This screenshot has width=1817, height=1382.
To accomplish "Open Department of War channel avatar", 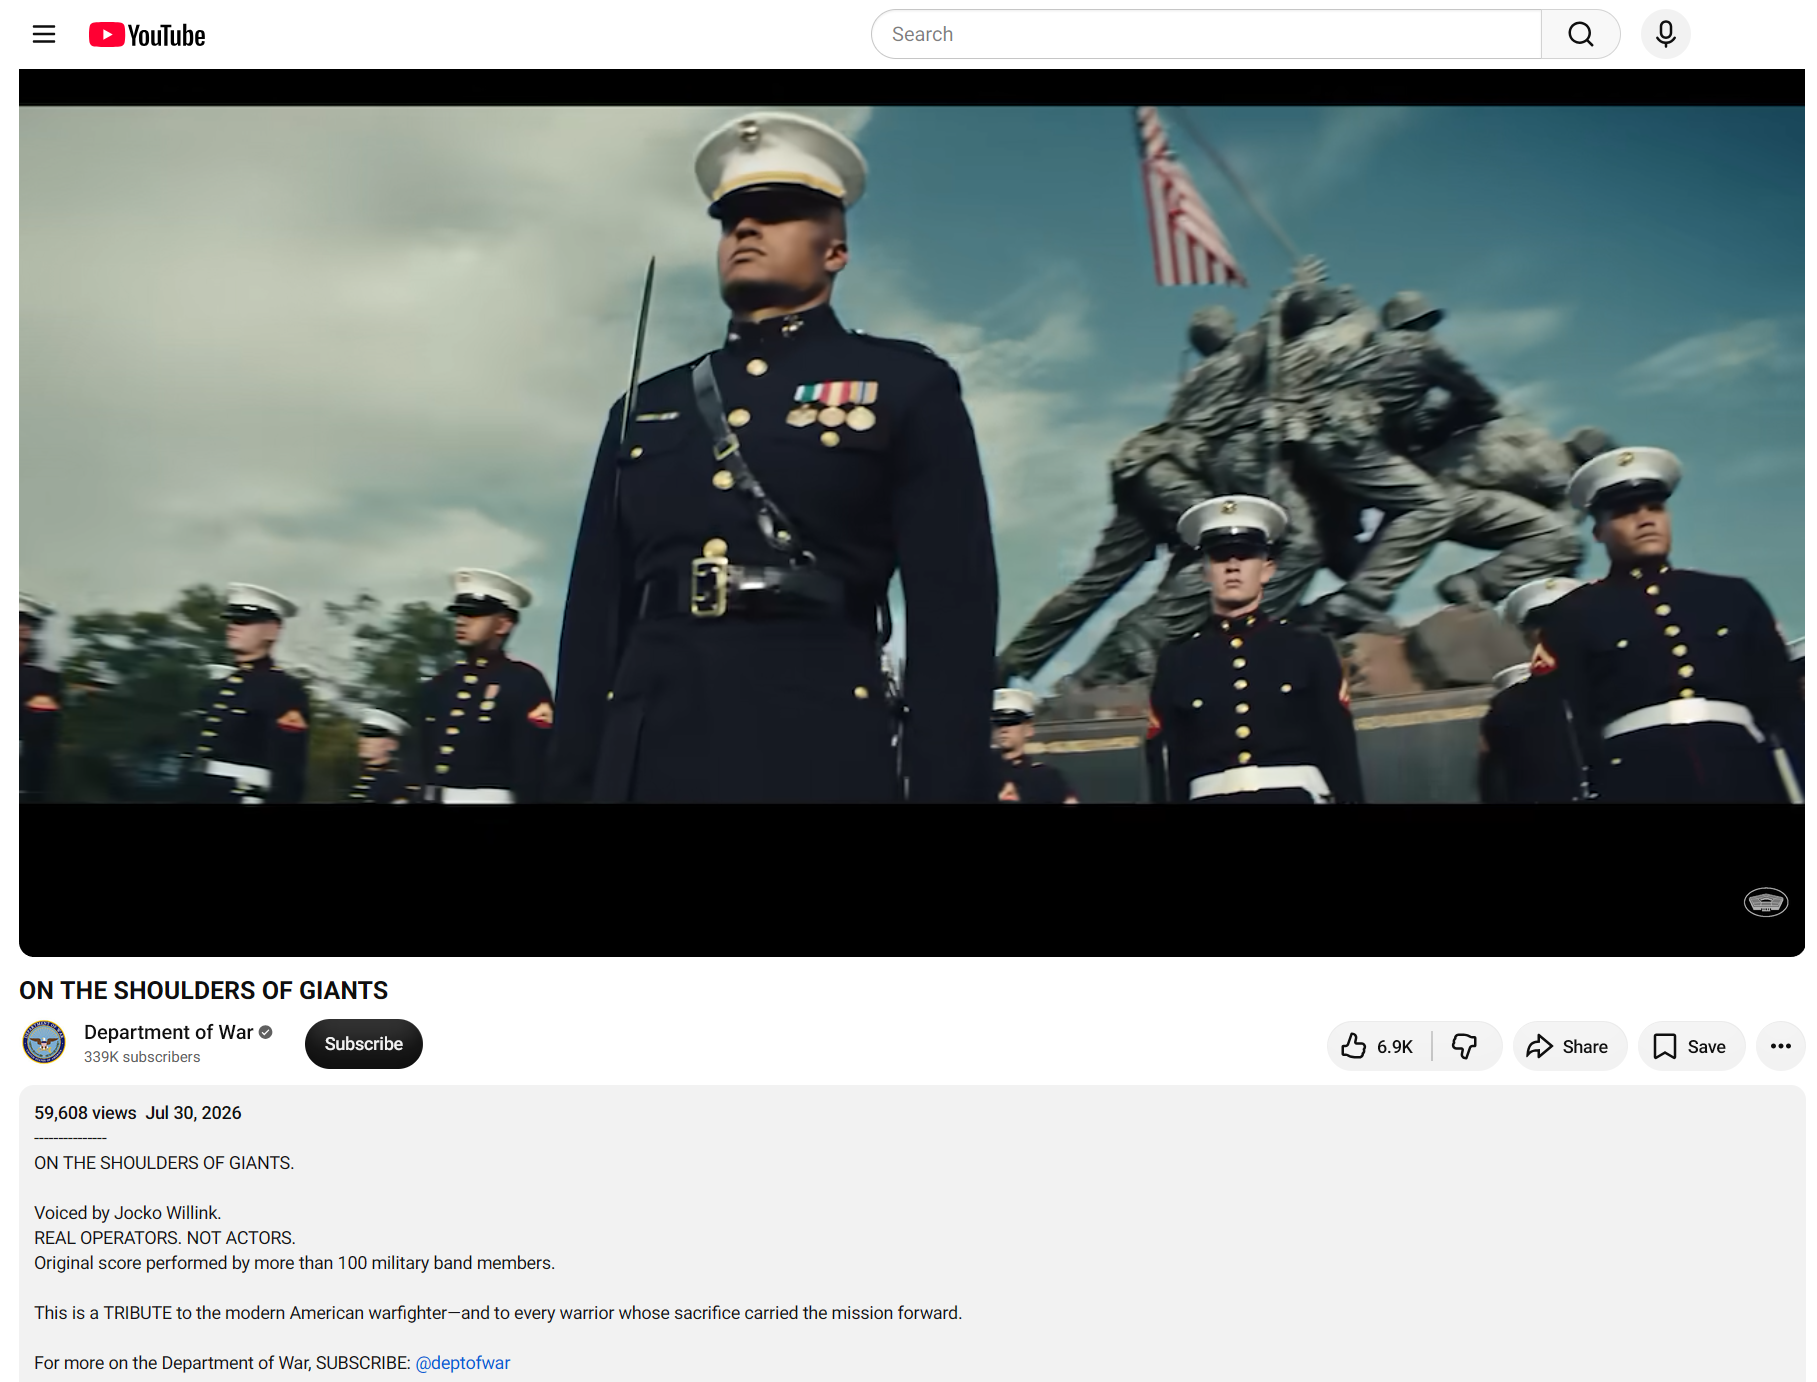I will 44,1043.
